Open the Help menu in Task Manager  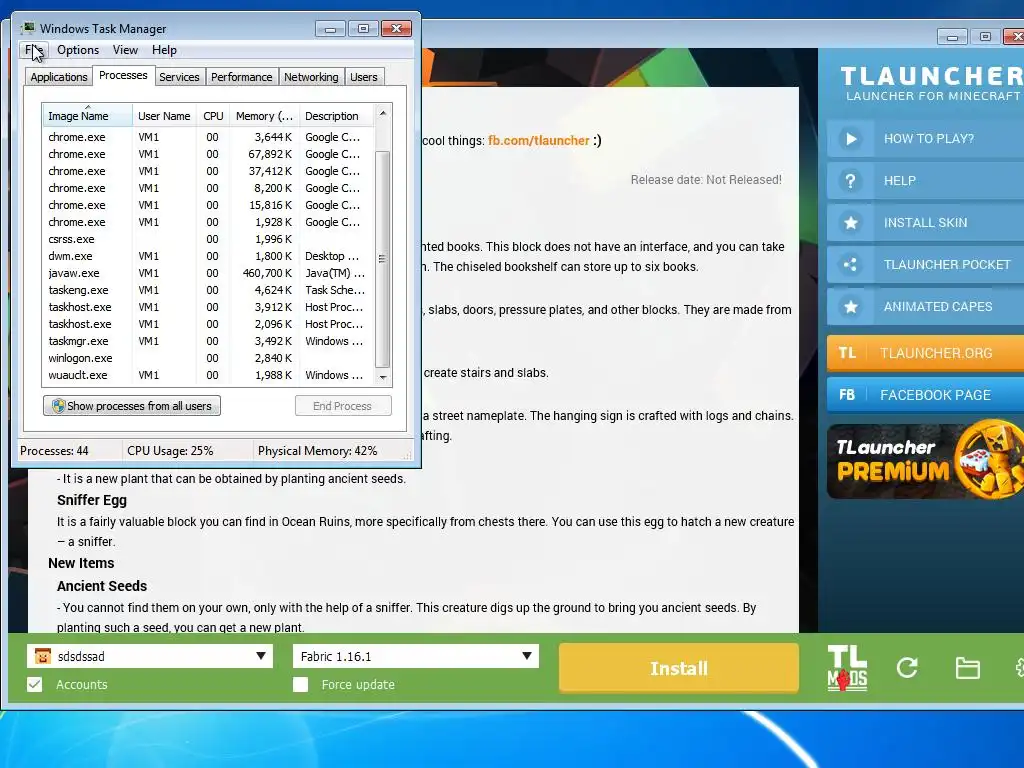click(x=164, y=50)
